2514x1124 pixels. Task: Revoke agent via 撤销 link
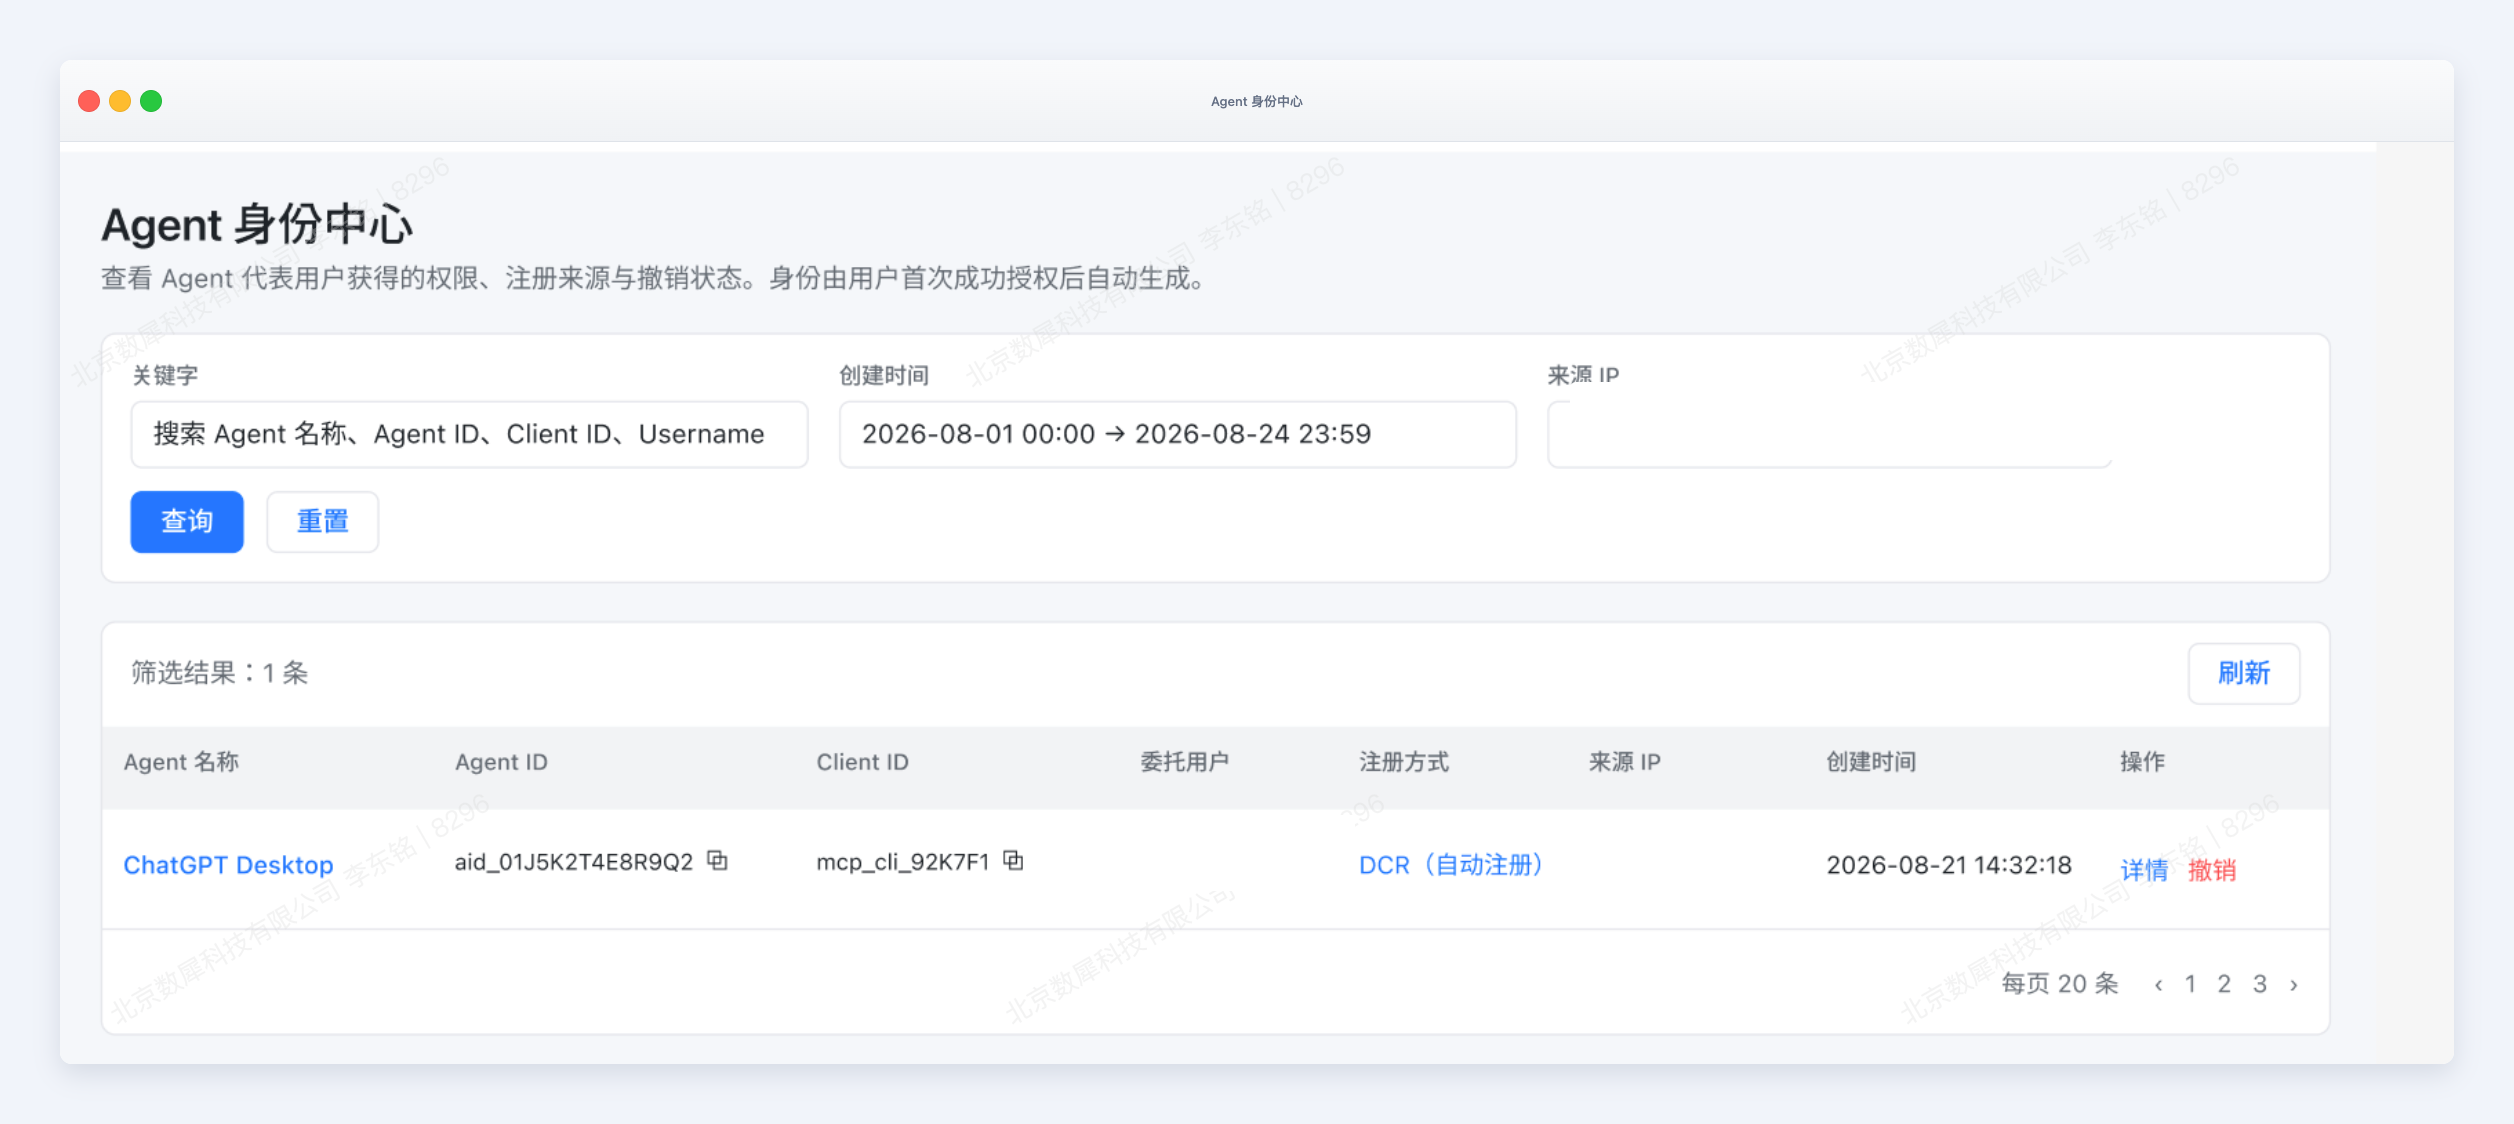pos(2212,870)
